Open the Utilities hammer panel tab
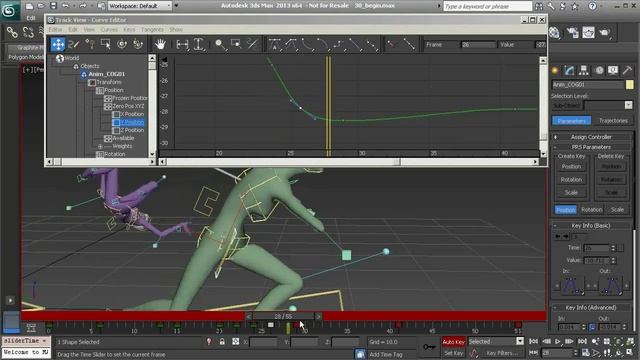This screenshot has height=360, width=640. click(x=627, y=71)
